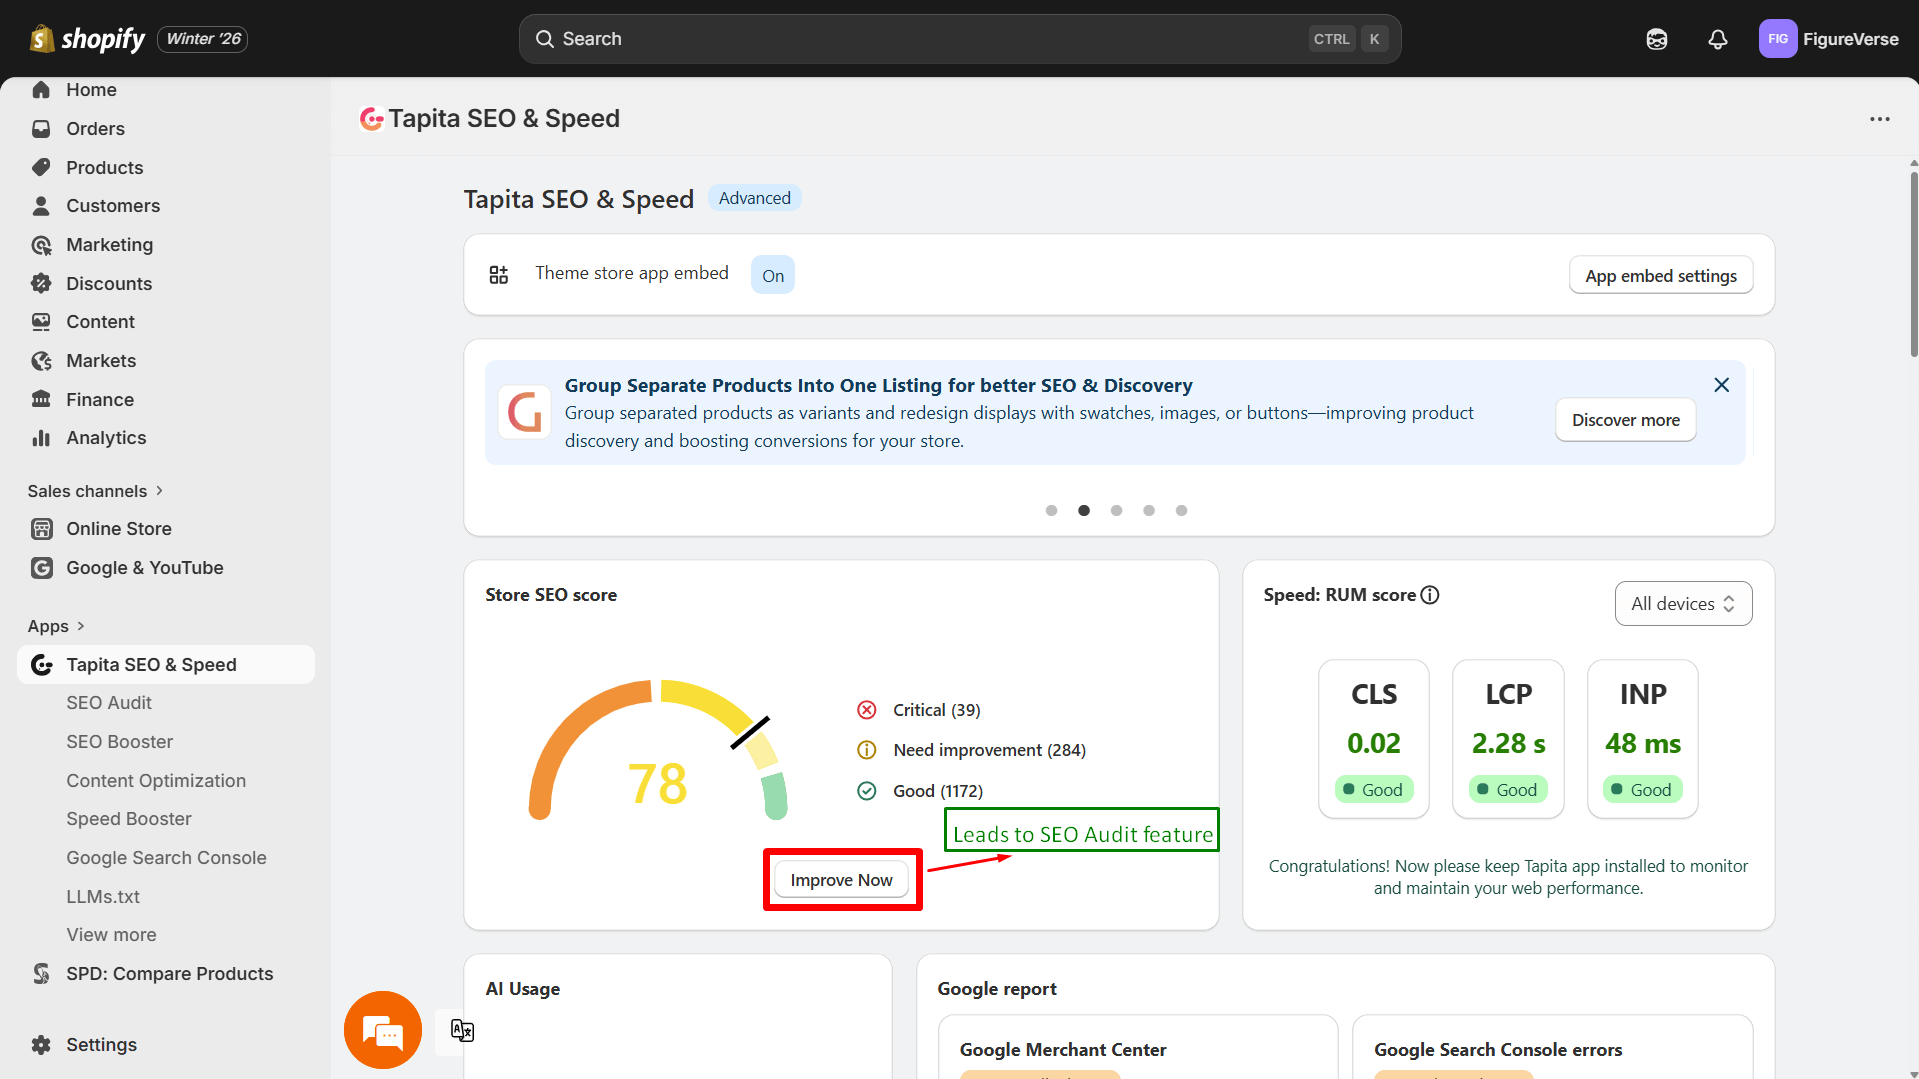The height and width of the screenshot is (1079, 1919).
Task: Open SEO Booster in sidebar
Action: [x=120, y=742]
